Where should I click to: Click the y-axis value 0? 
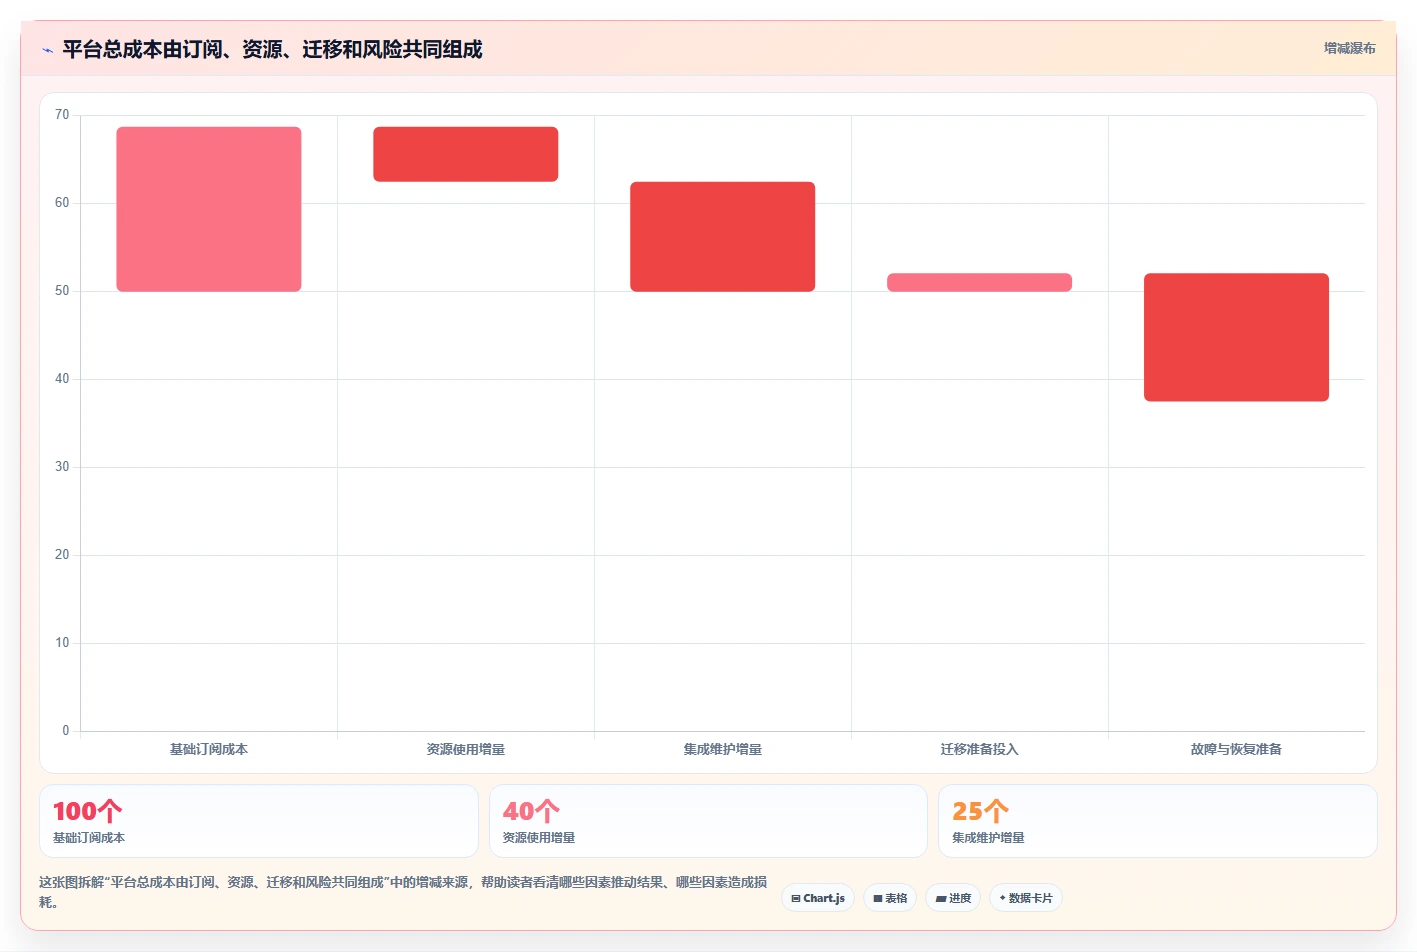pyautogui.click(x=66, y=731)
